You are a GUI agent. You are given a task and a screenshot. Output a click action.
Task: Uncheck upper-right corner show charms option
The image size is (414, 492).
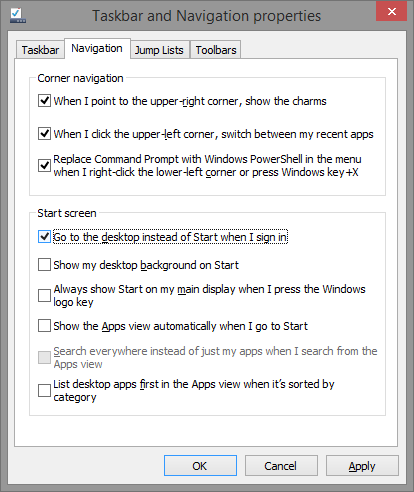coord(44,100)
